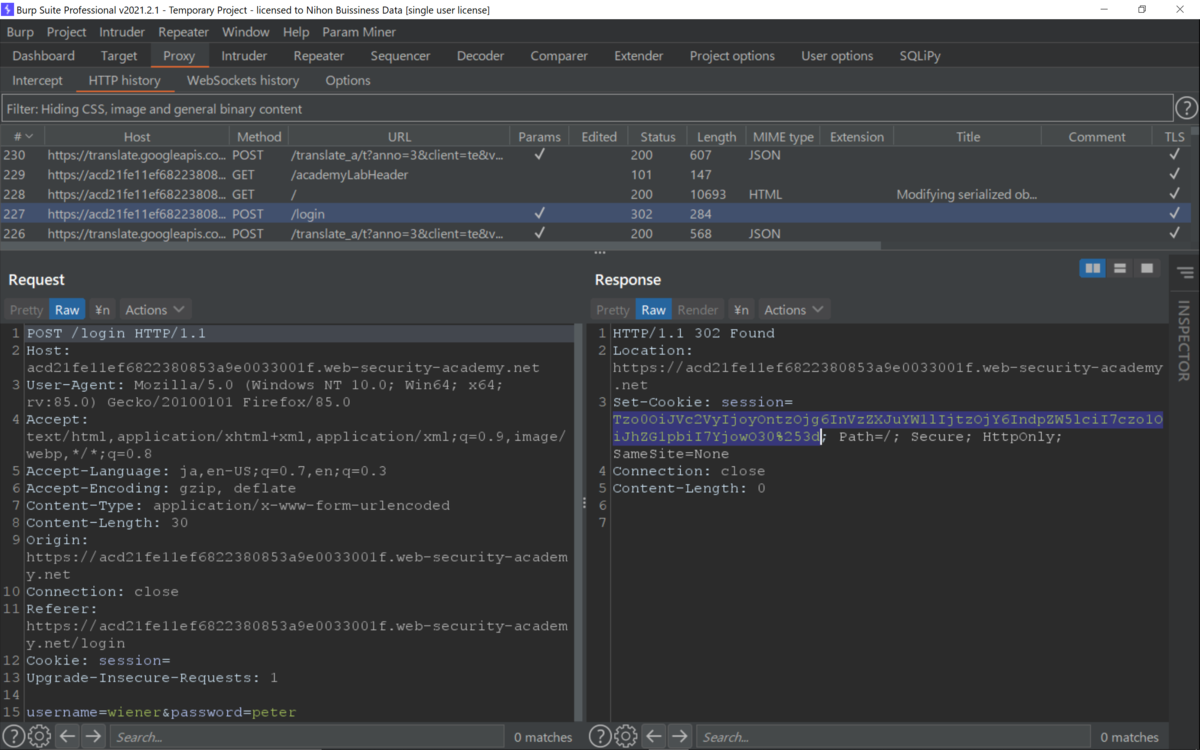This screenshot has height=750, width=1200.
Task: Sort history by # column arrow
Action: [x=29, y=137]
